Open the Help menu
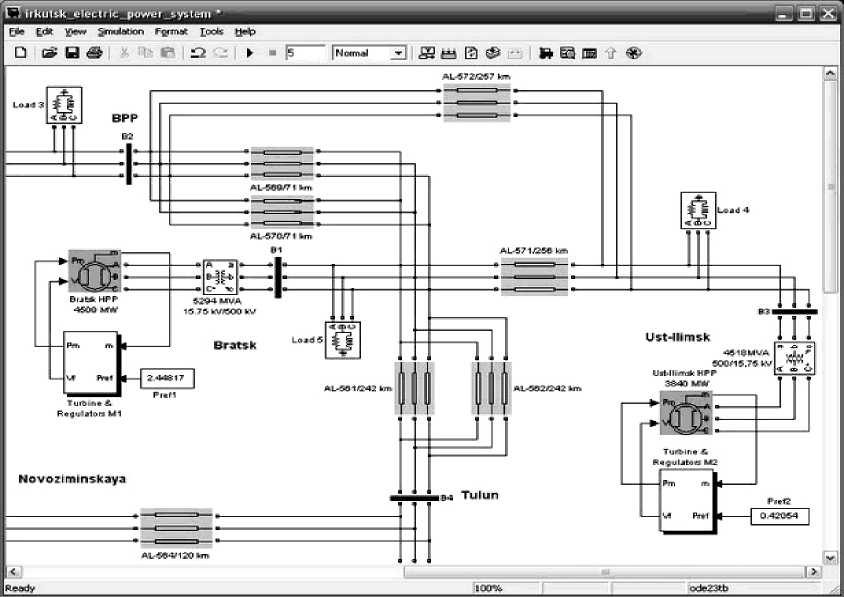The width and height of the screenshot is (844, 597). (245, 32)
